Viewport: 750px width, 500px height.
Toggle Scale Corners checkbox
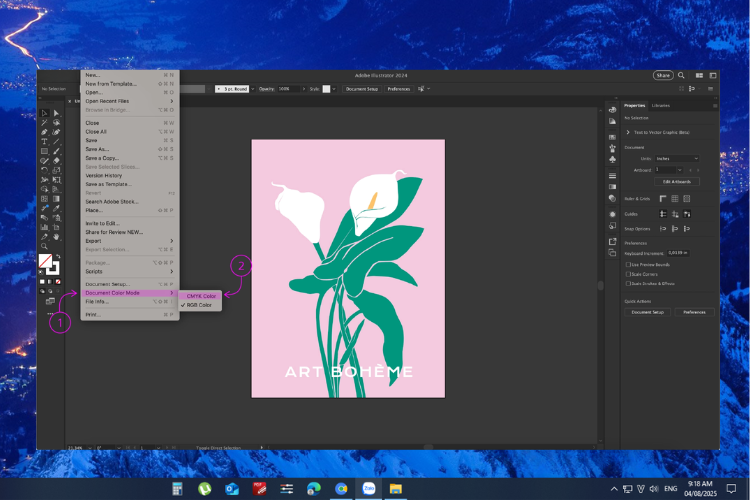click(629, 274)
